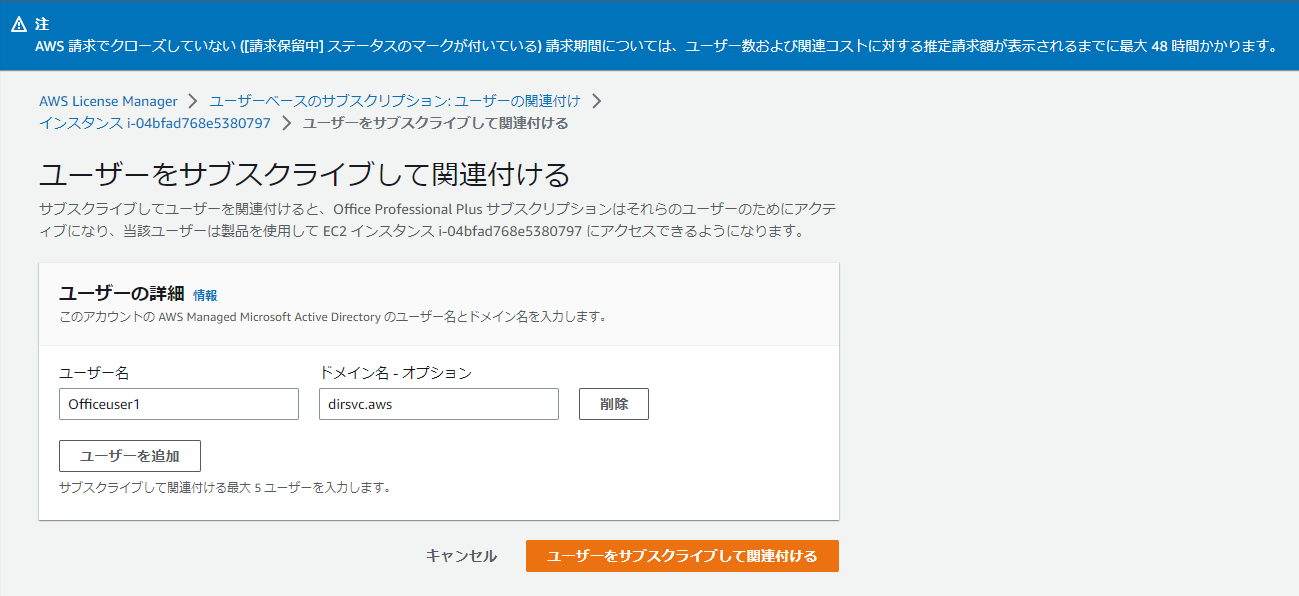Focus the ドメイン名 field containing dirsvc.aws

[x=438, y=404]
